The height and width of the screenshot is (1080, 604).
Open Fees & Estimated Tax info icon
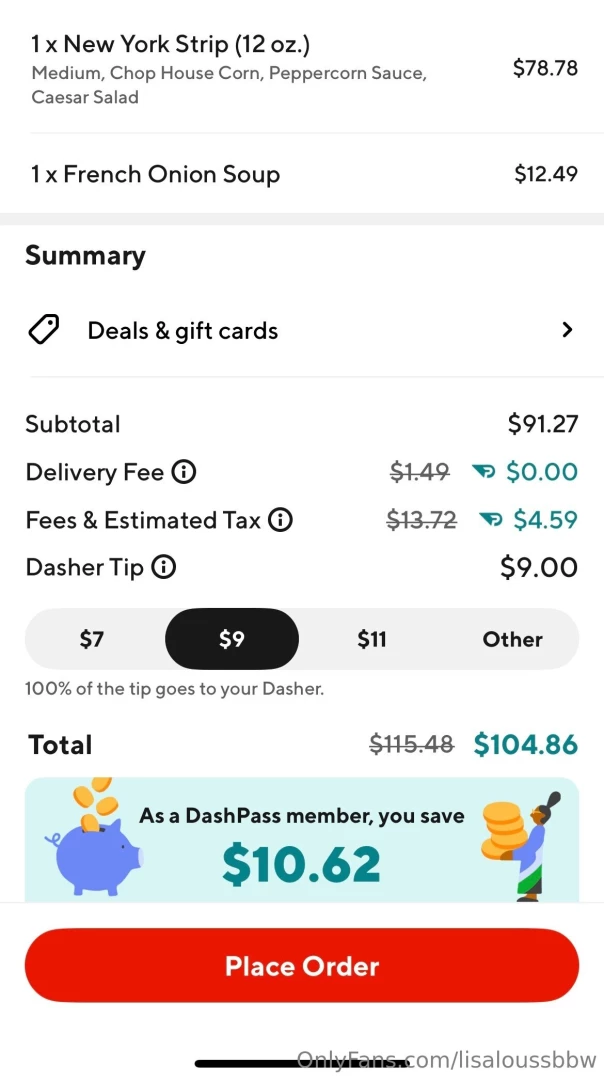[281, 520]
